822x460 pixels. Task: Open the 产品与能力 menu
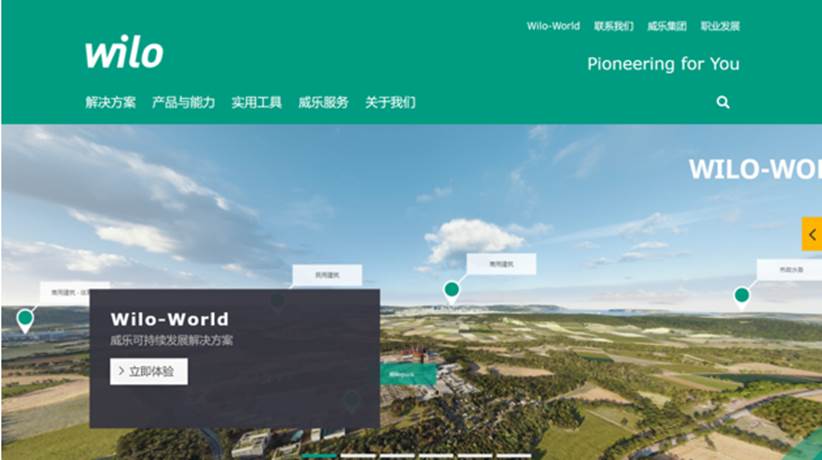point(183,102)
